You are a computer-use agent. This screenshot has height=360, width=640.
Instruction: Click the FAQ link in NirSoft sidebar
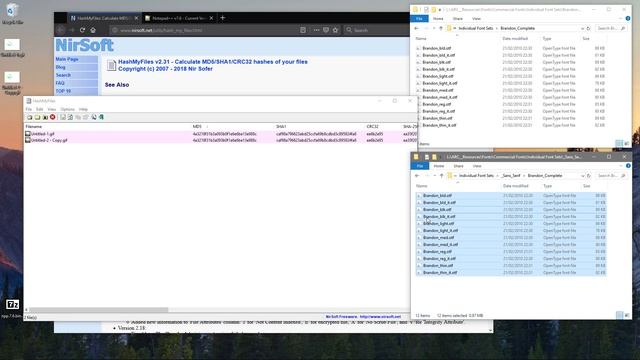[x=60, y=83]
